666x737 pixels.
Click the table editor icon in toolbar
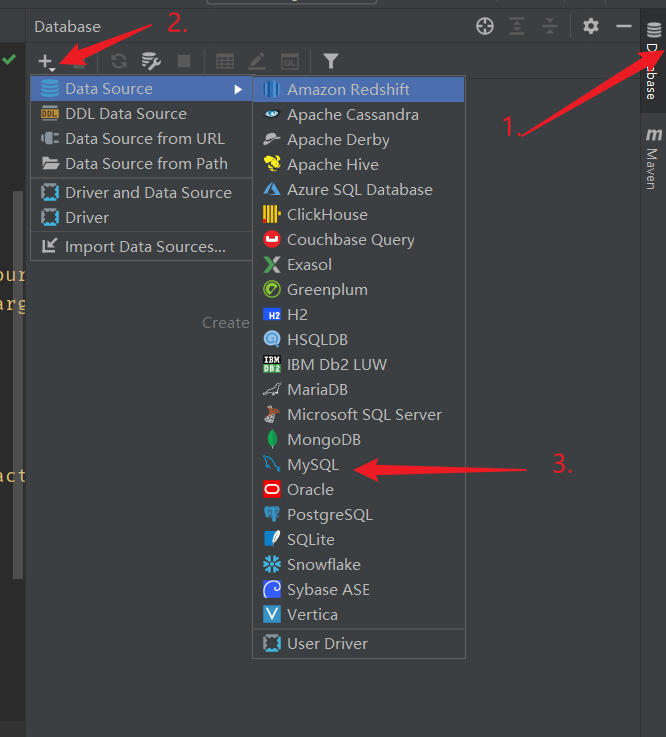pyautogui.click(x=225, y=61)
